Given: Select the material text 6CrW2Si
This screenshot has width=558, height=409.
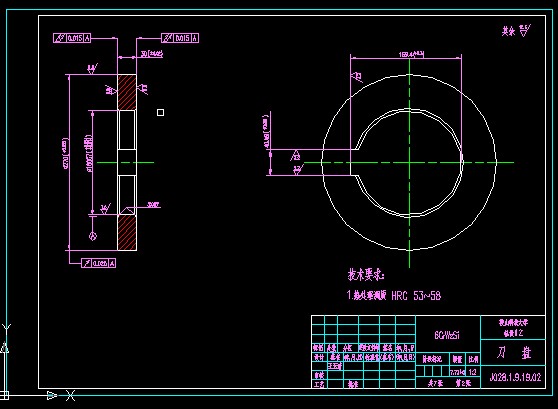Looking at the screenshot, I should [x=447, y=335].
